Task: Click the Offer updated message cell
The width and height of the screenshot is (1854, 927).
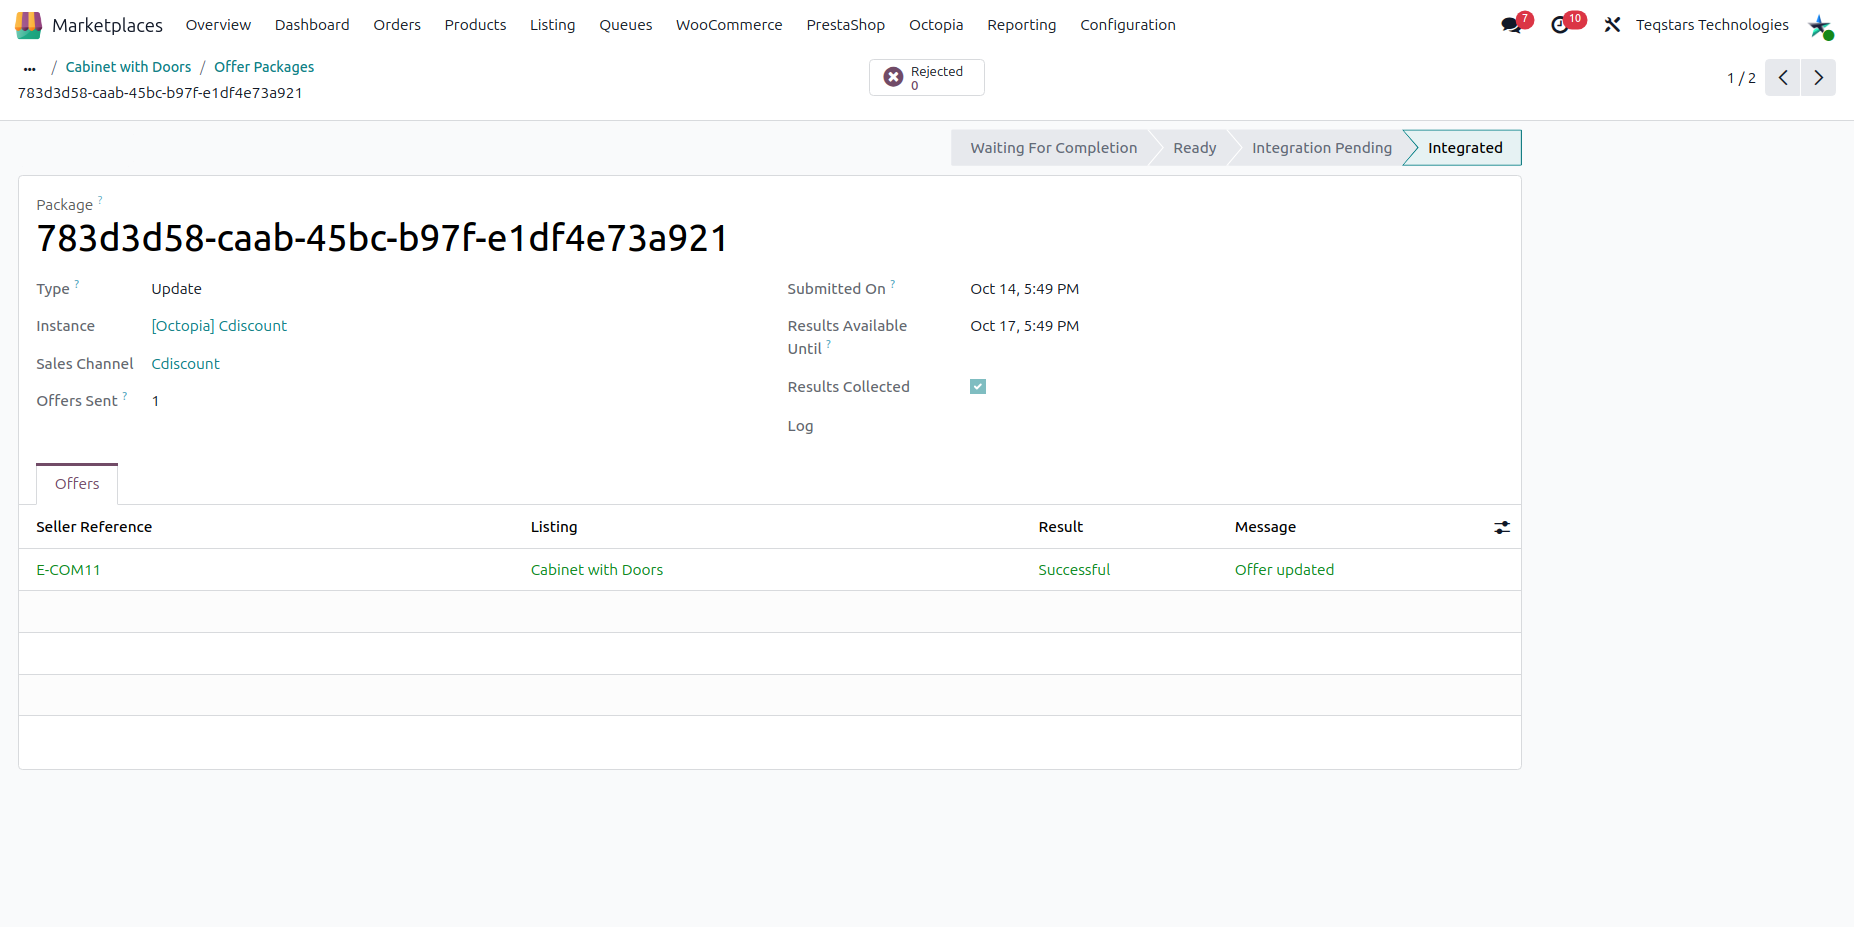Action: [x=1284, y=570]
